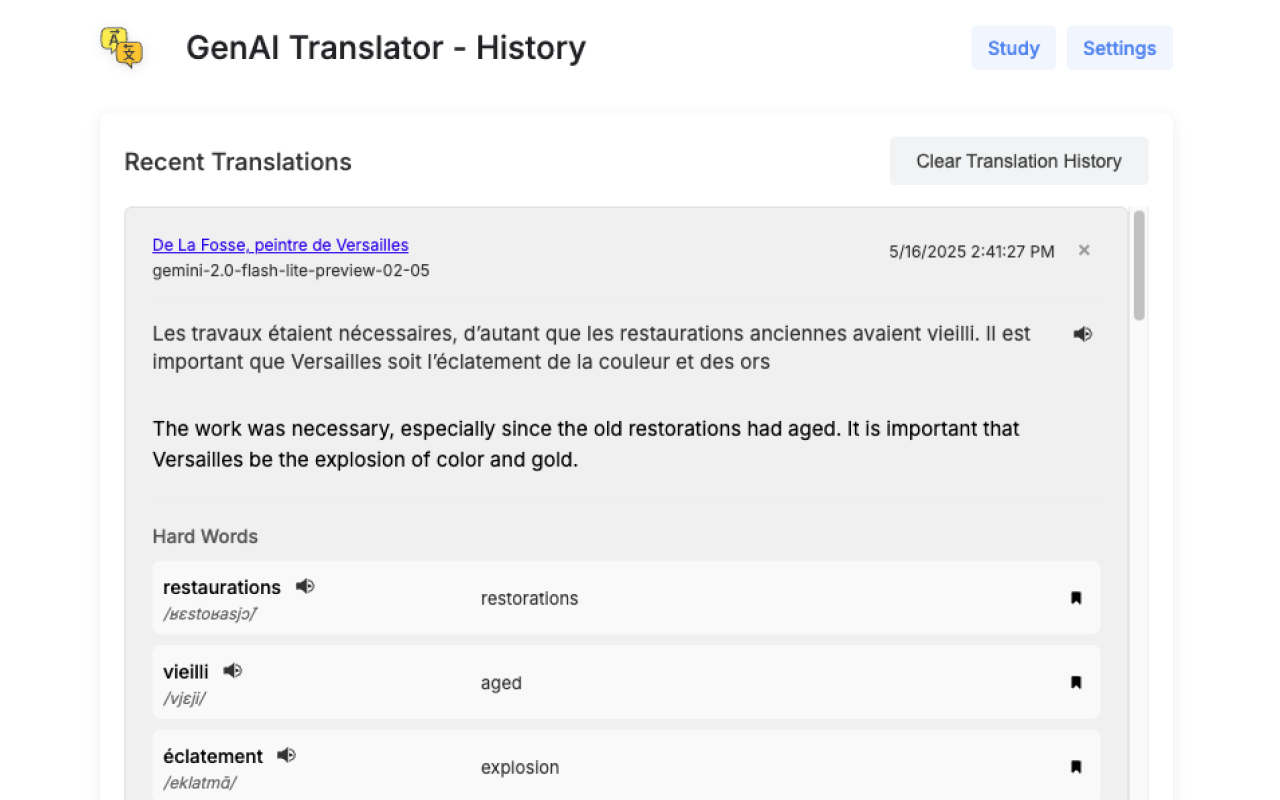Click the gemini-2.0-flash-lite model name label

[x=291, y=271]
